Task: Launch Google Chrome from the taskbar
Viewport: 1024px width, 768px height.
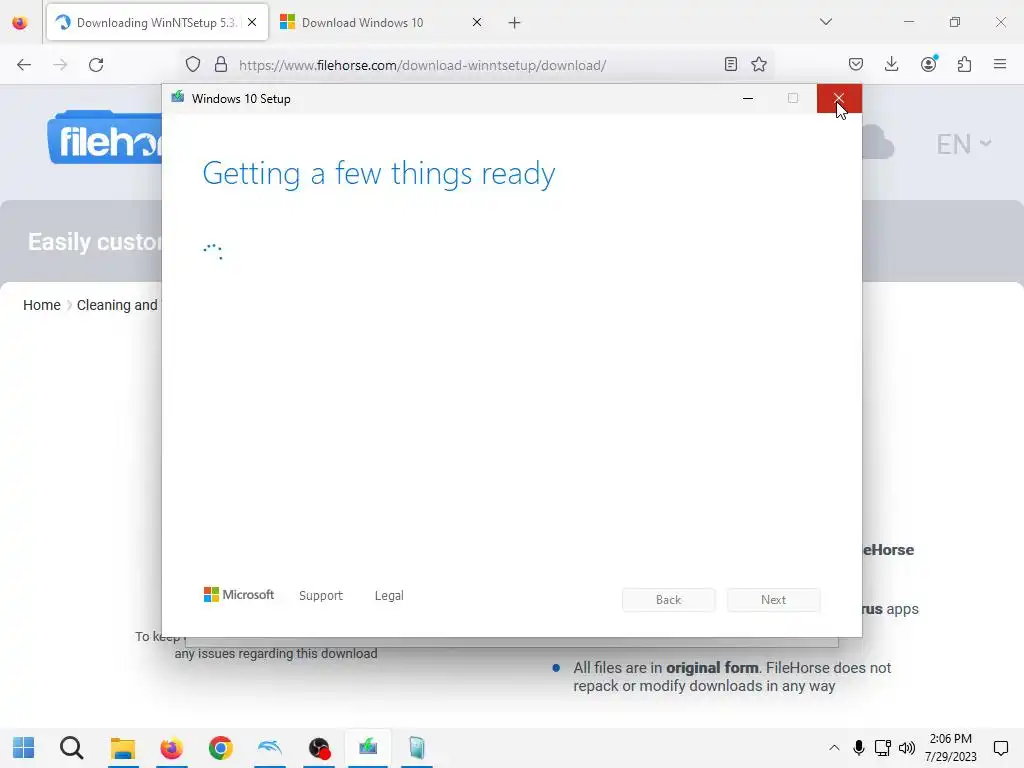Action: click(x=221, y=748)
